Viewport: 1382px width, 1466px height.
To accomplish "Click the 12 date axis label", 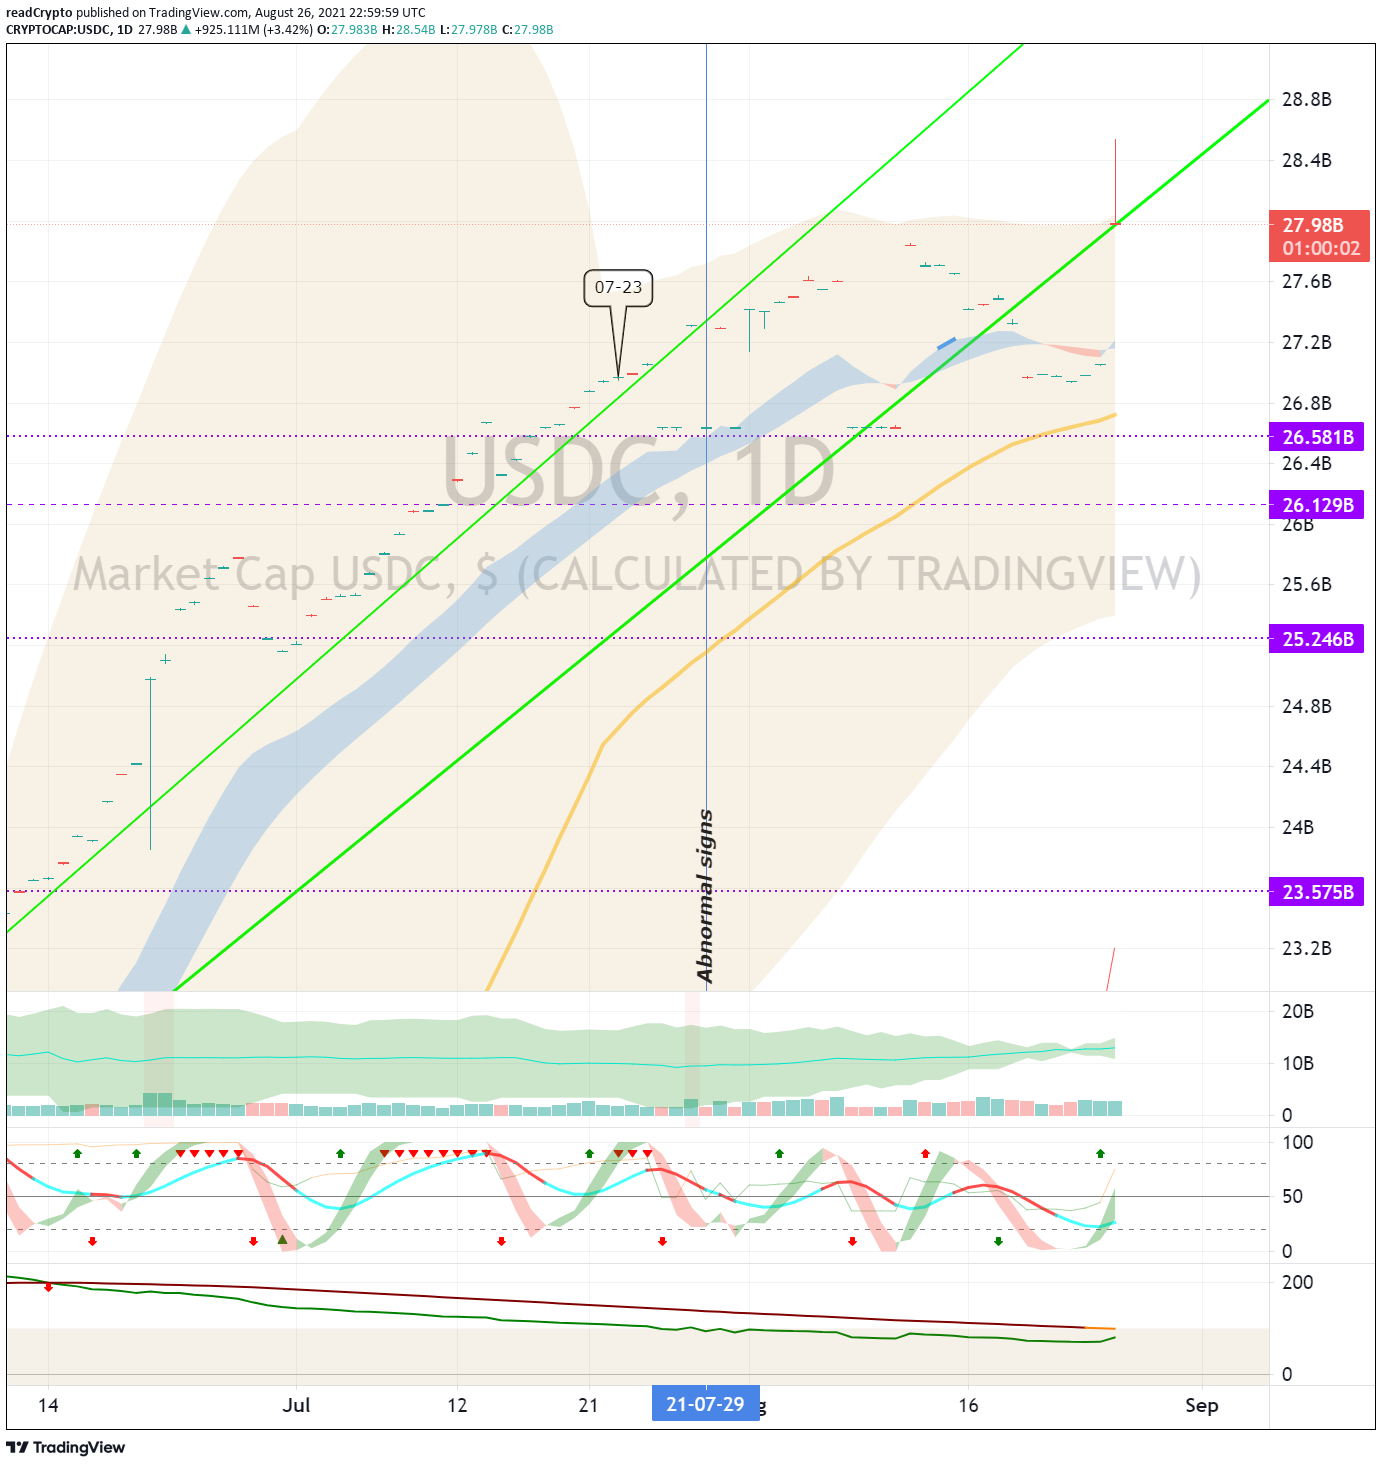I will (x=457, y=1405).
